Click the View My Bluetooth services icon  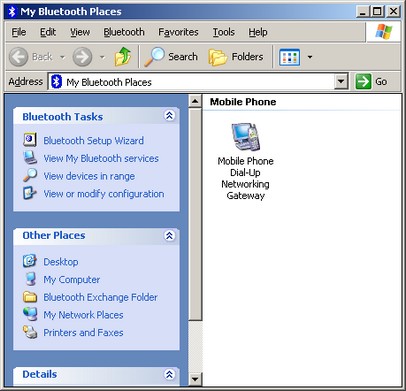[x=30, y=158]
